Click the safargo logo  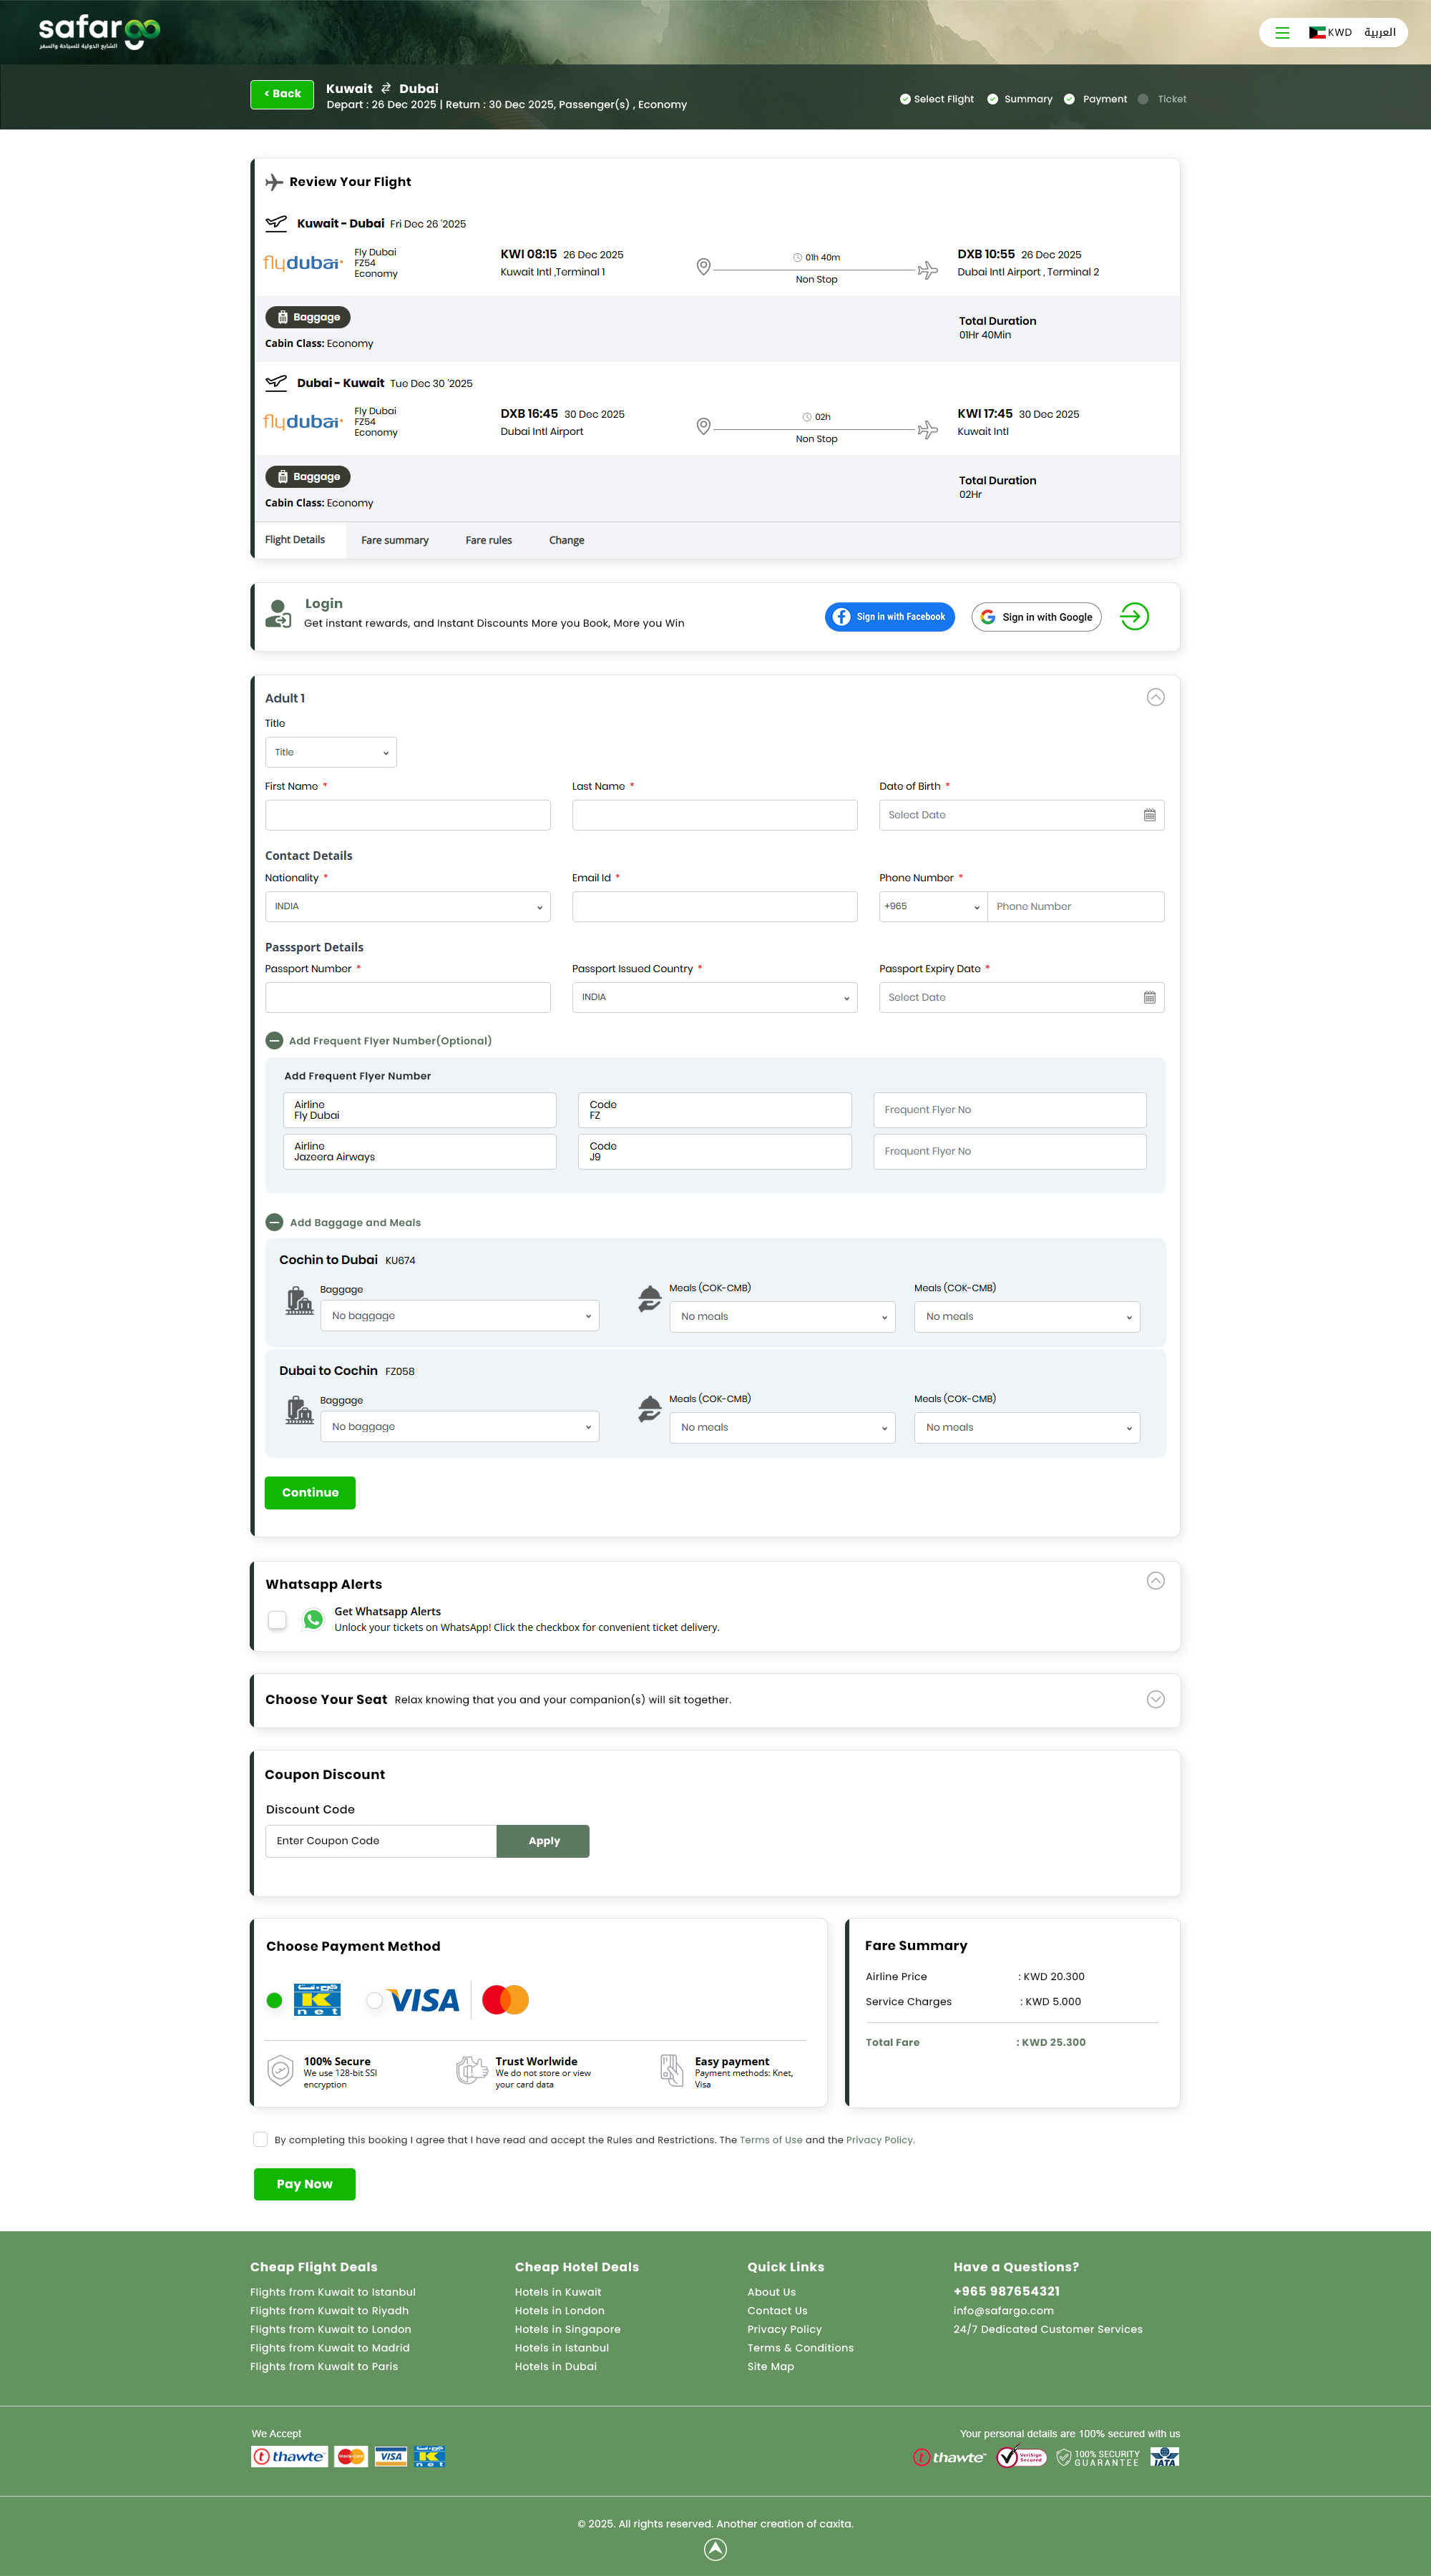[99, 31]
